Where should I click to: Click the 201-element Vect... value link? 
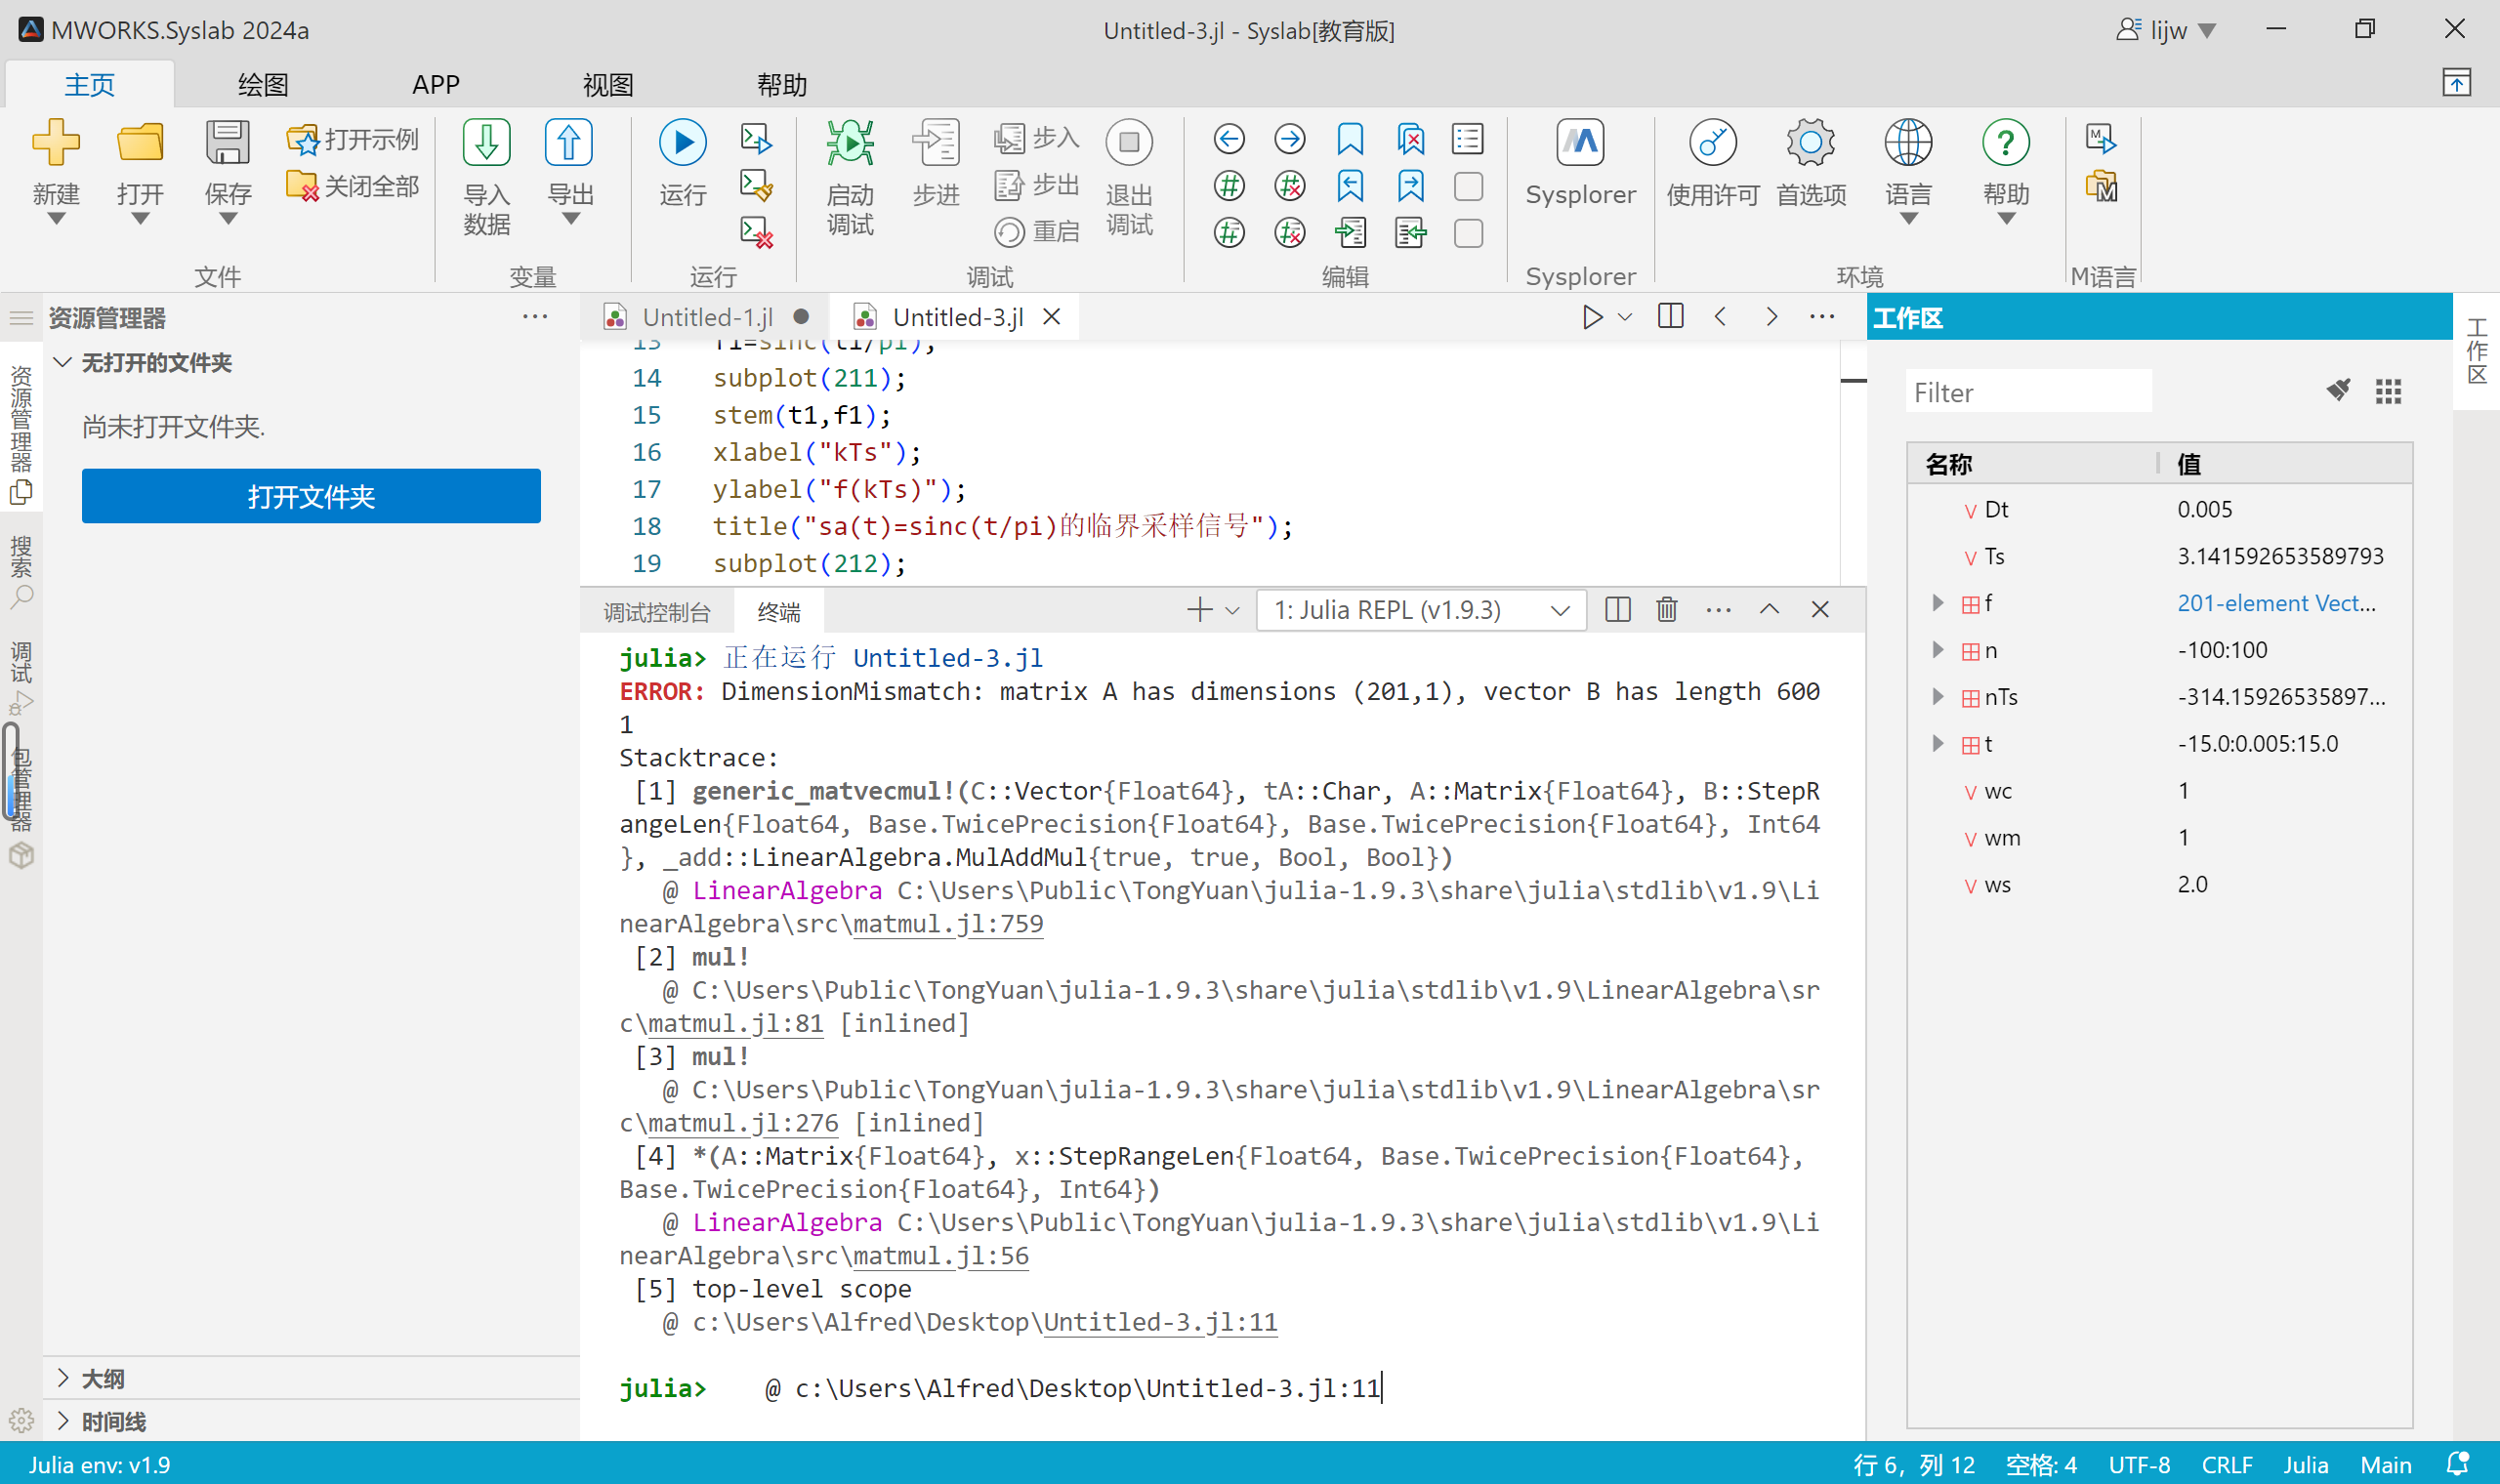coord(2276,603)
